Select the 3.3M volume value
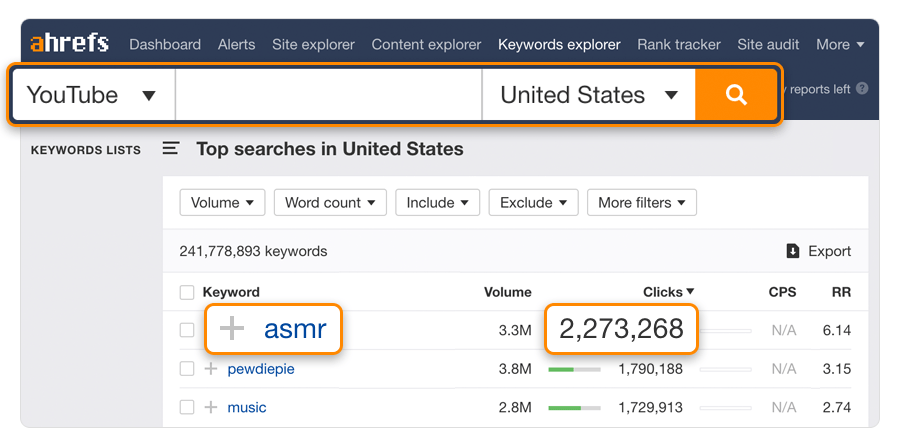 coord(515,330)
